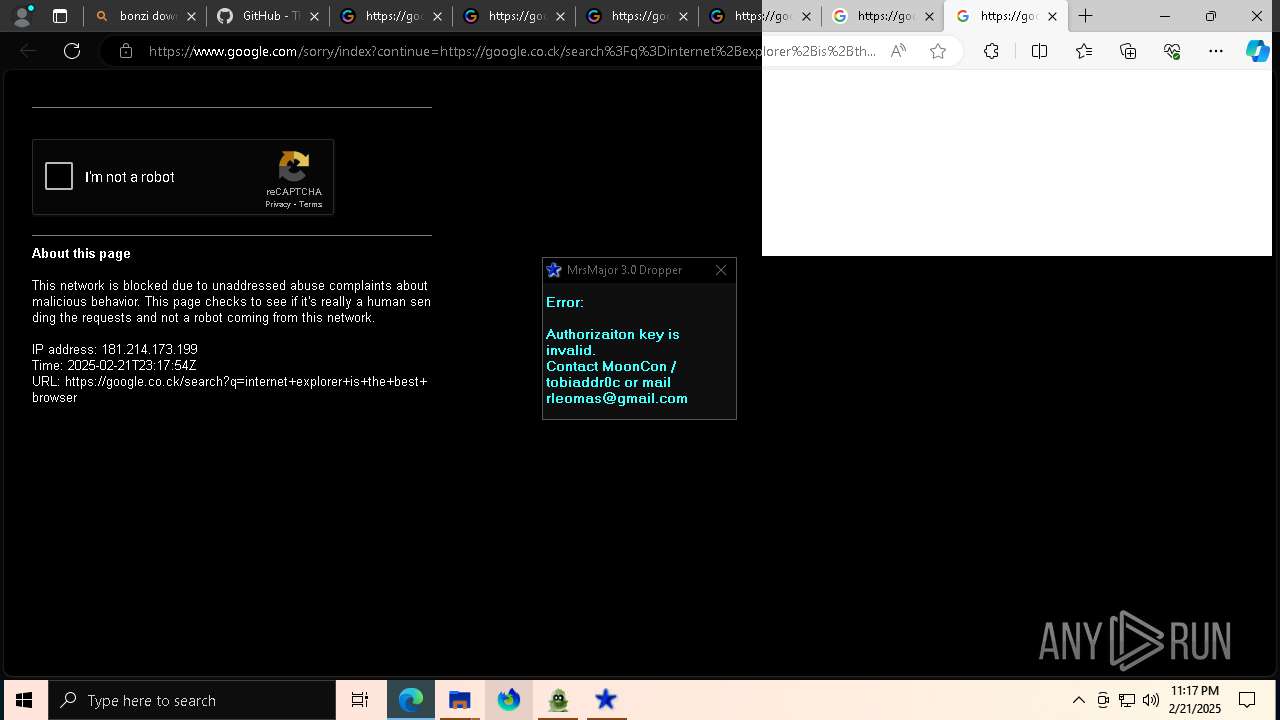Open Firefox taskbar icon
This screenshot has width=1280, height=720.
point(509,700)
